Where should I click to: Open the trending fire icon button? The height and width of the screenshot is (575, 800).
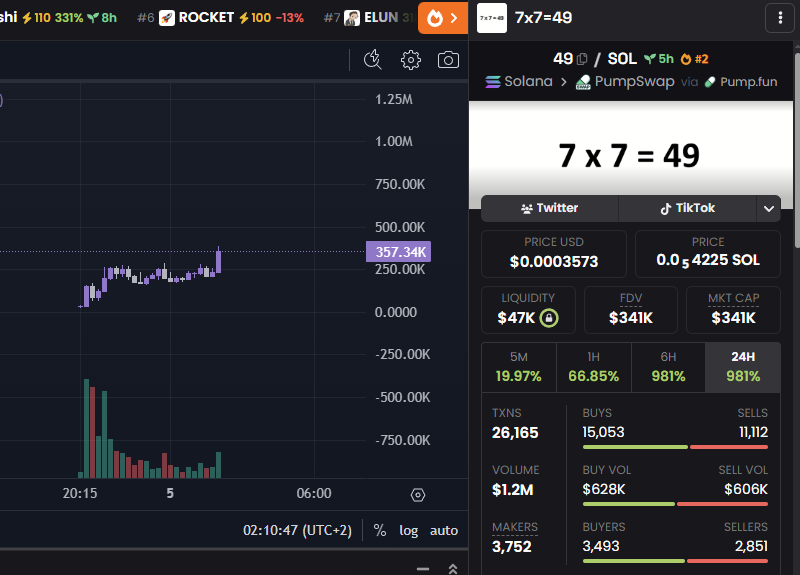coord(442,18)
